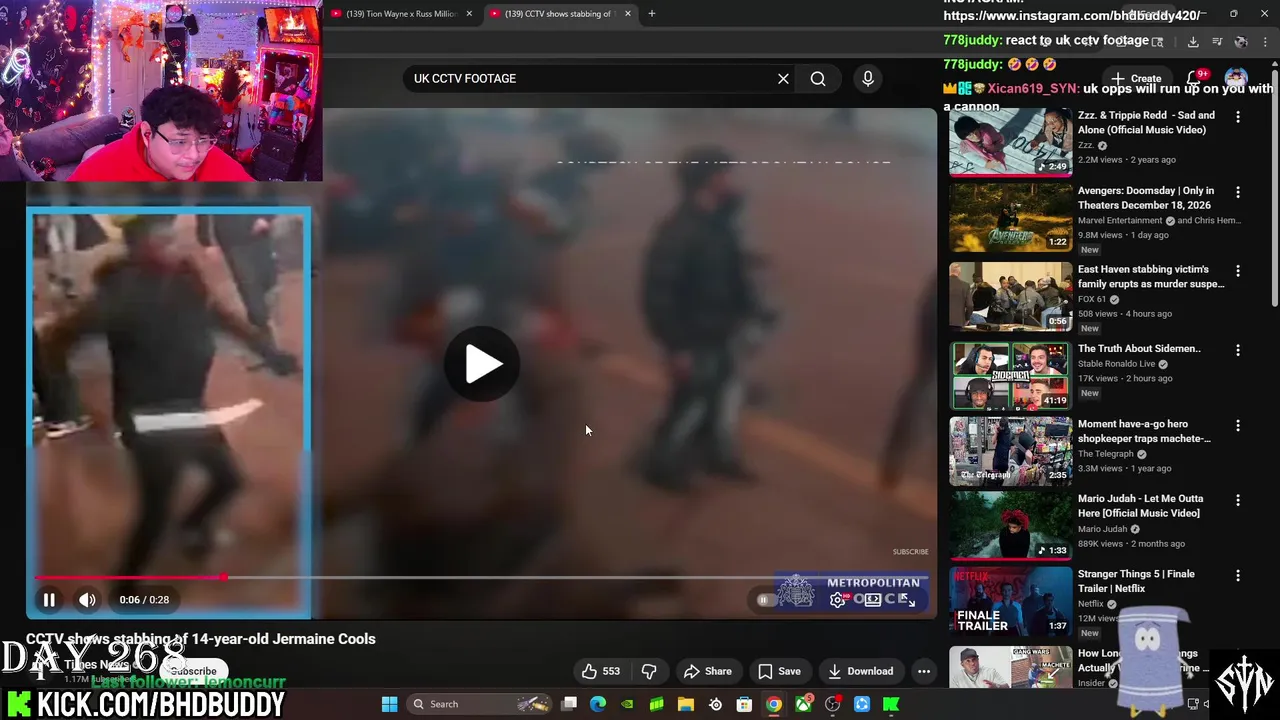
Task: Open a new browser tab with plus
Action: pyautogui.click(x=652, y=14)
